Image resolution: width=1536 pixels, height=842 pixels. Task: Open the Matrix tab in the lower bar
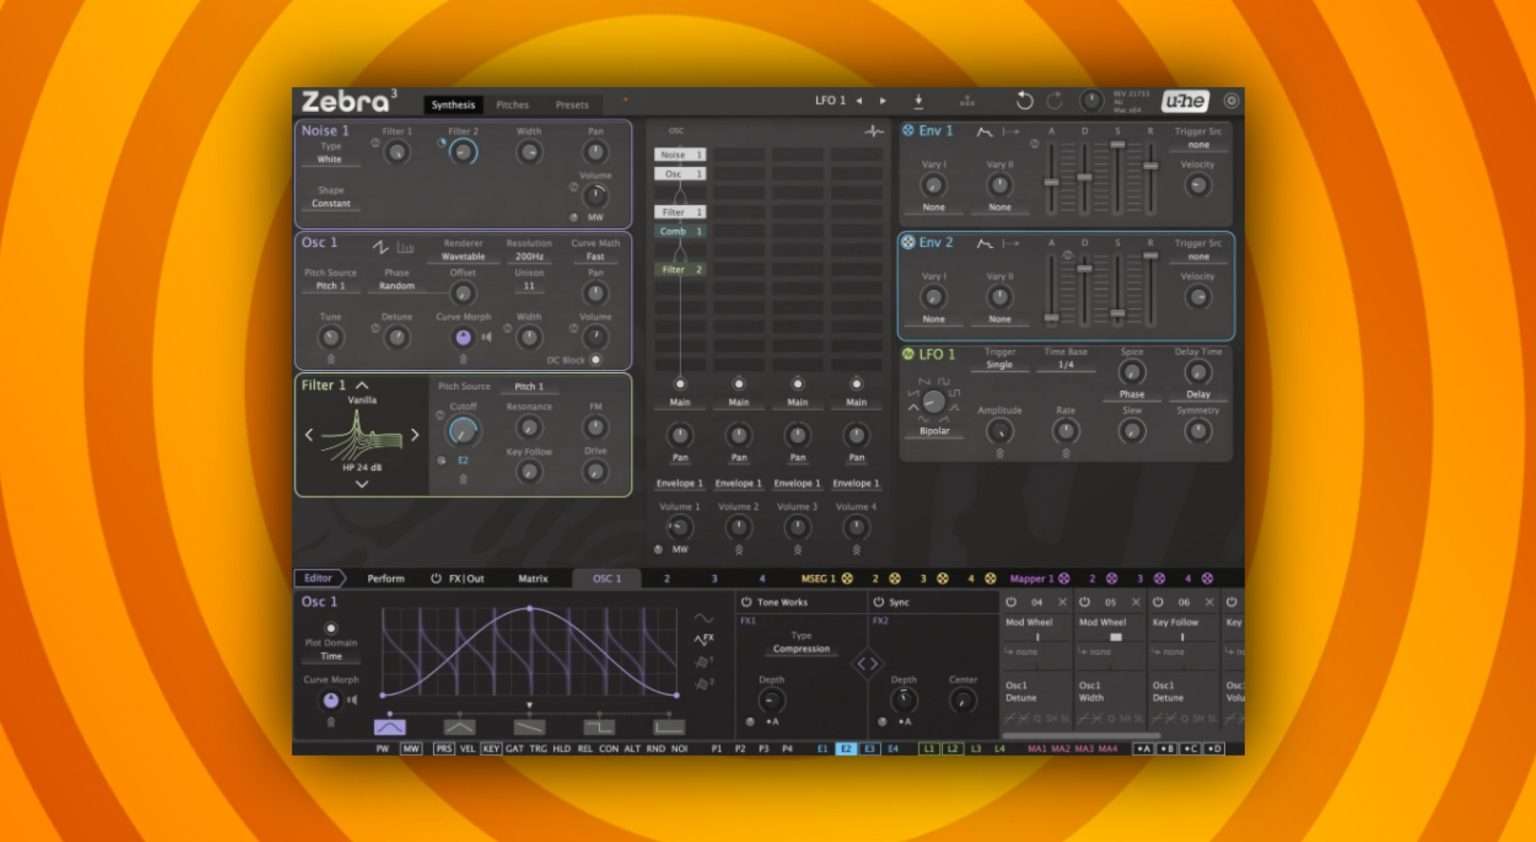coord(533,578)
